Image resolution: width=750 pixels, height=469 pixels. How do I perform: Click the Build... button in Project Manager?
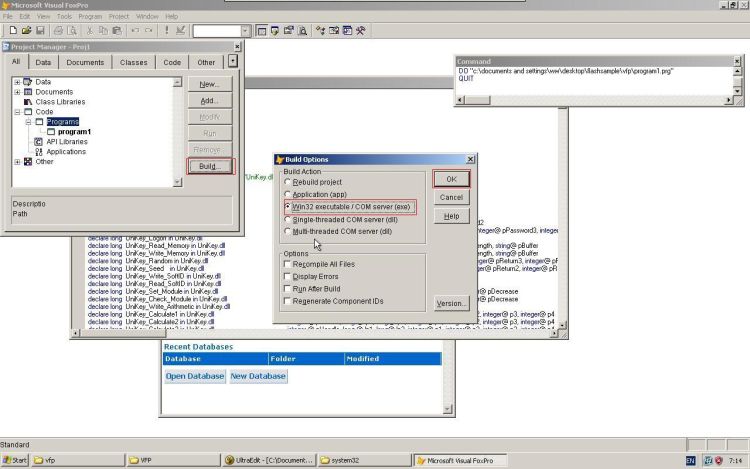pos(210,166)
